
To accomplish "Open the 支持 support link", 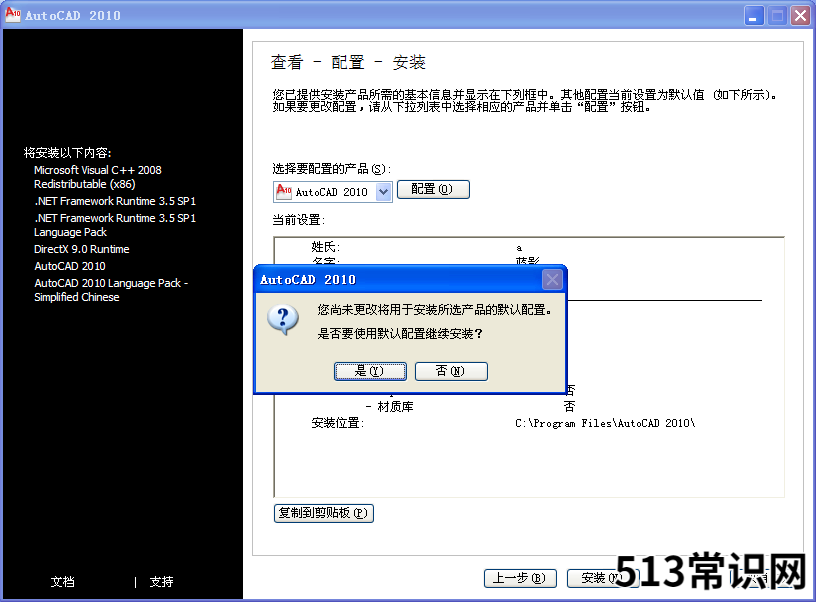I will (161, 582).
